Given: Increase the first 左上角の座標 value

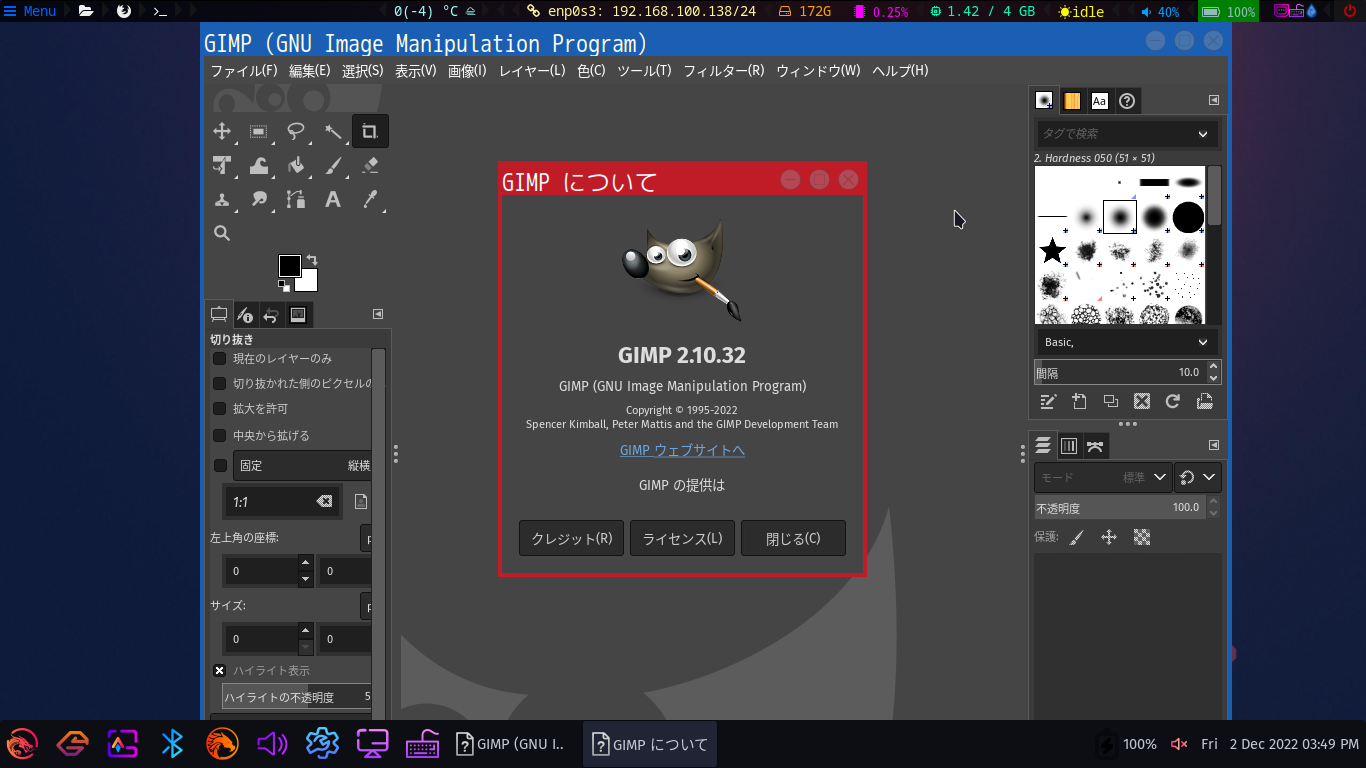Looking at the screenshot, I should (305, 564).
